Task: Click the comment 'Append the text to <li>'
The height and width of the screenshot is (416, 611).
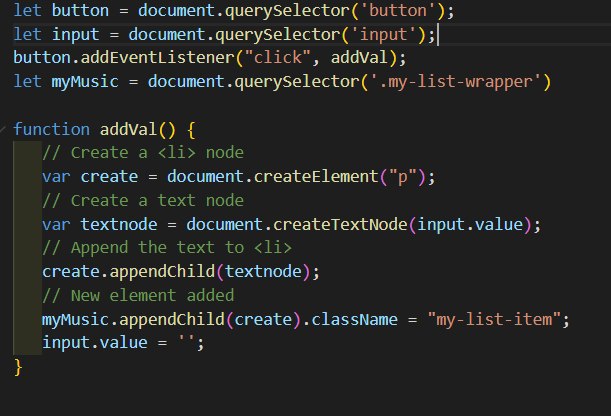Action: pos(167,248)
